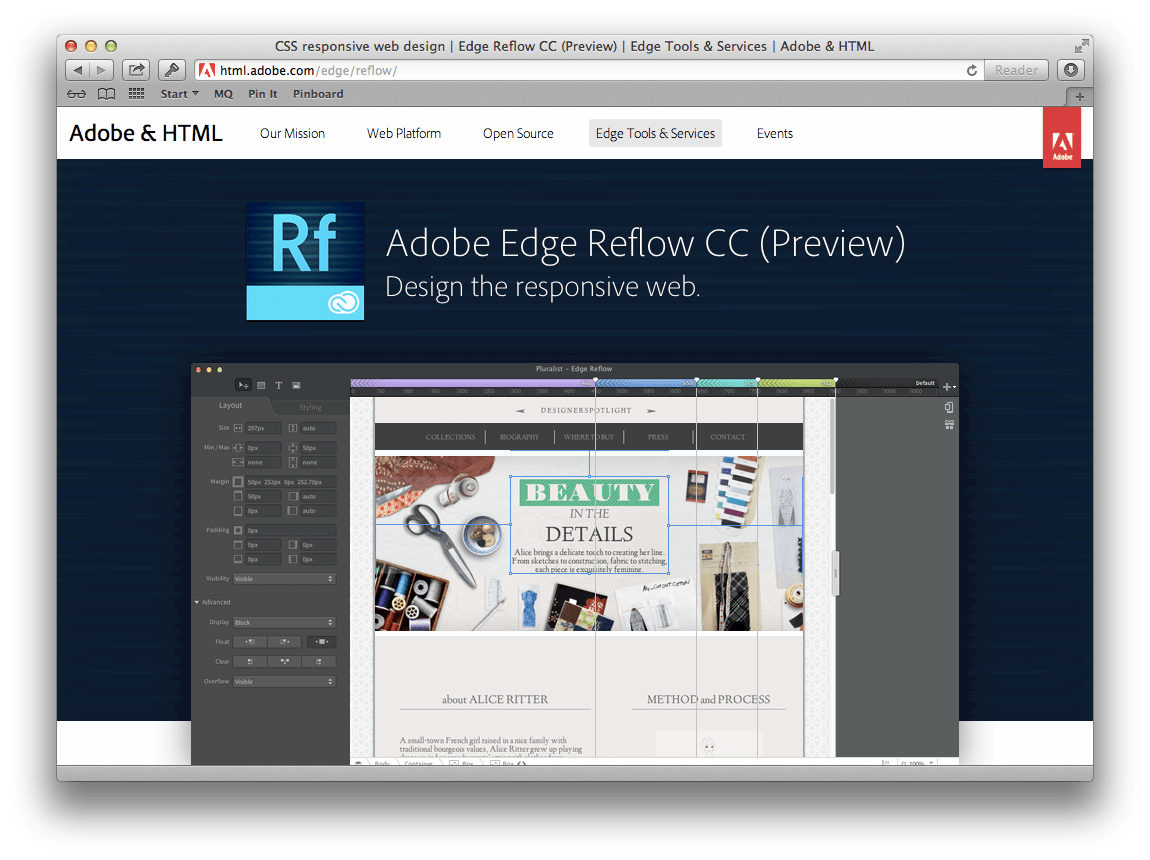Toggle all-sides Padding box icon
Image resolution: width=1150 pixels, height=860 pixels.
[238, 530]
